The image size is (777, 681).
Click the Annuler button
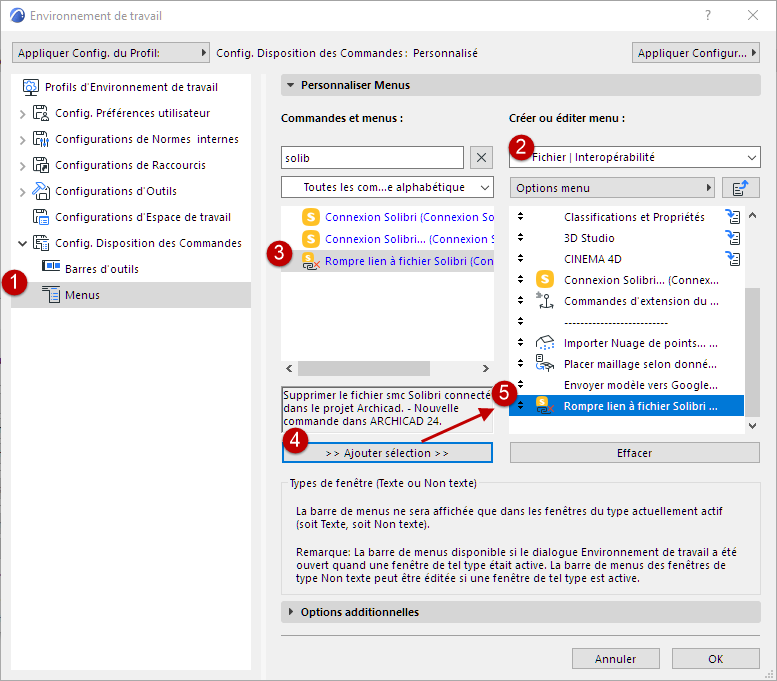pos(615,658)
